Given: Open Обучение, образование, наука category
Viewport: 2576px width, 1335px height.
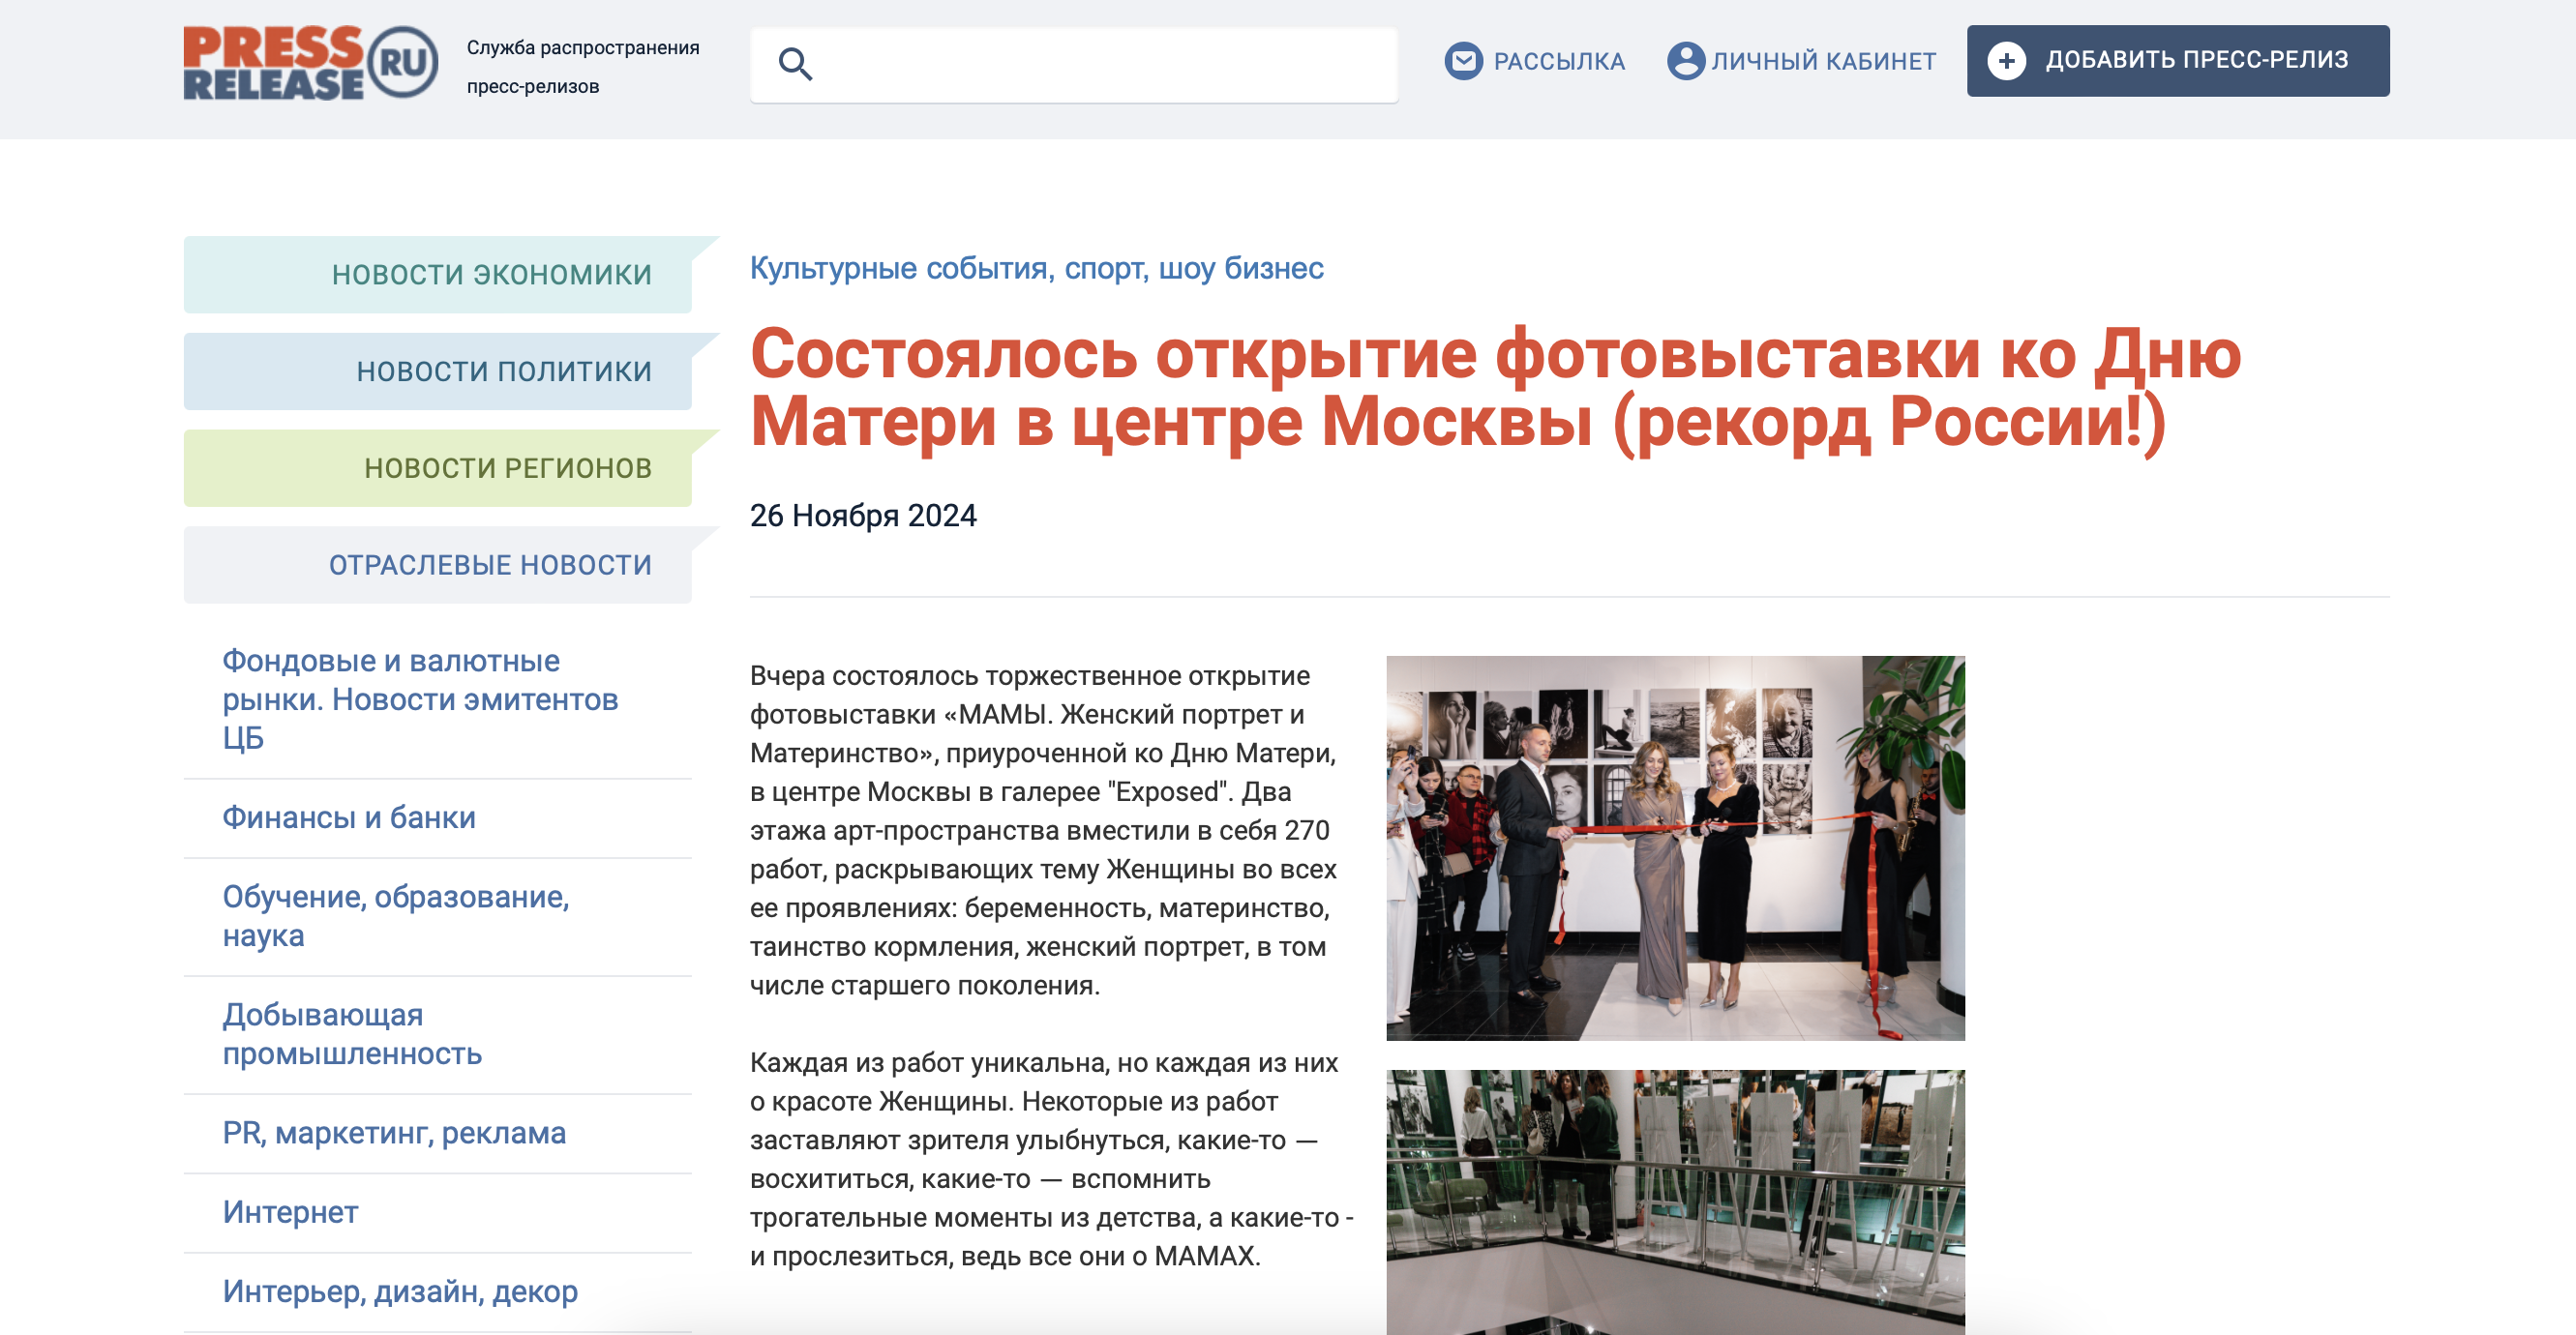Looking at the screenshot, I should 395,916.
